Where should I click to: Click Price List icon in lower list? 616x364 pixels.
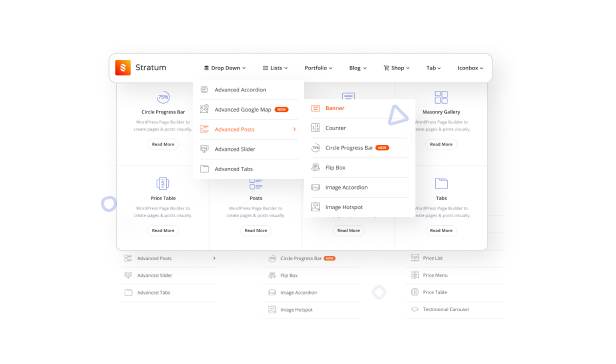[x=415, y=258]
